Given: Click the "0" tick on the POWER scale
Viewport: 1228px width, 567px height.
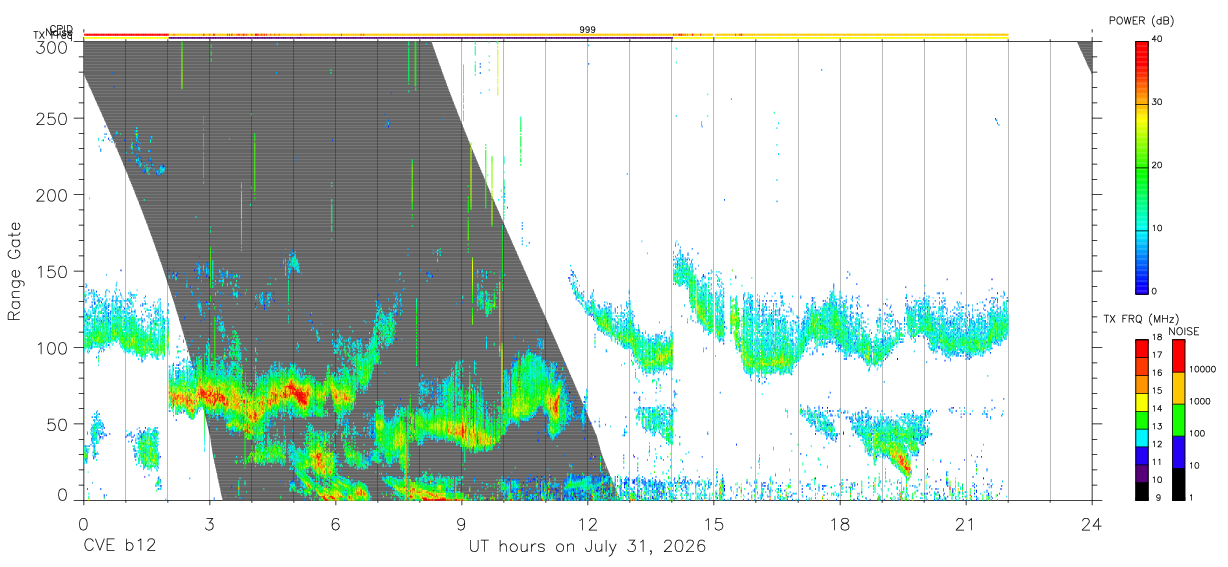Looking at the screenshot, I should (x=1156, y=291).
